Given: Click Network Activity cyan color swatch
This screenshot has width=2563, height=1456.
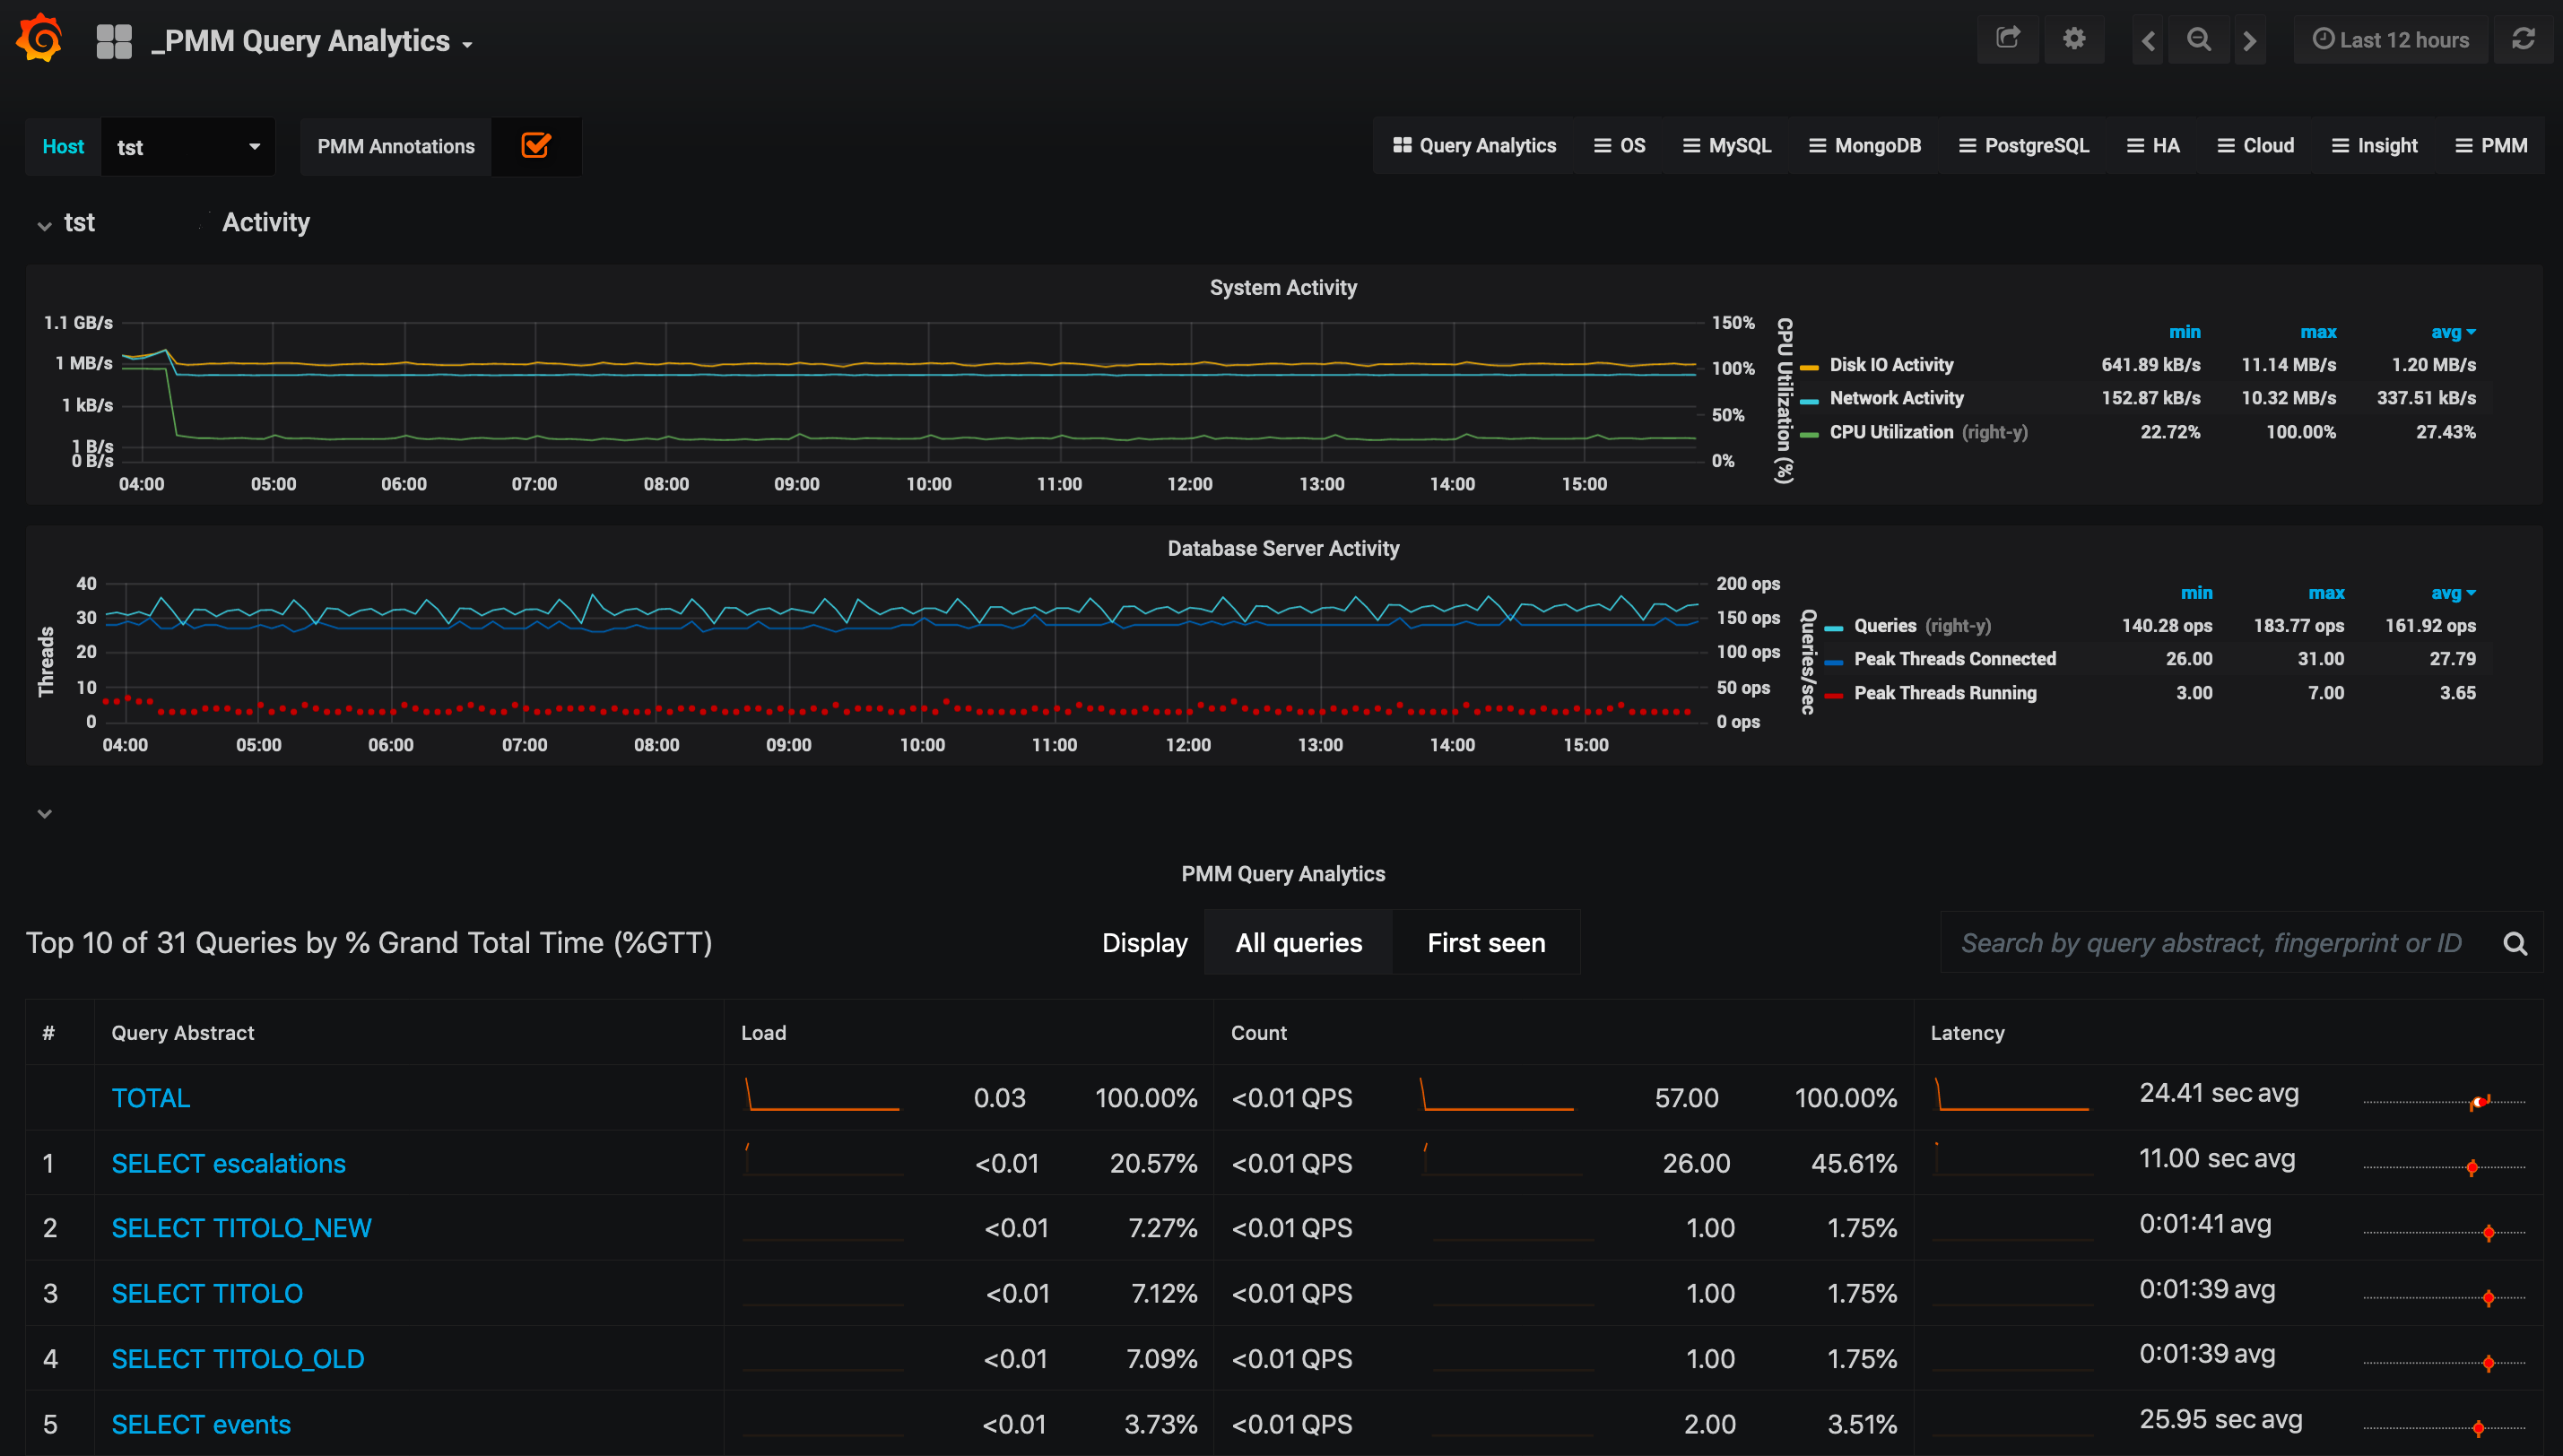Looking at the screenshot, I should pyautogui.click(x=1809, y=401).
